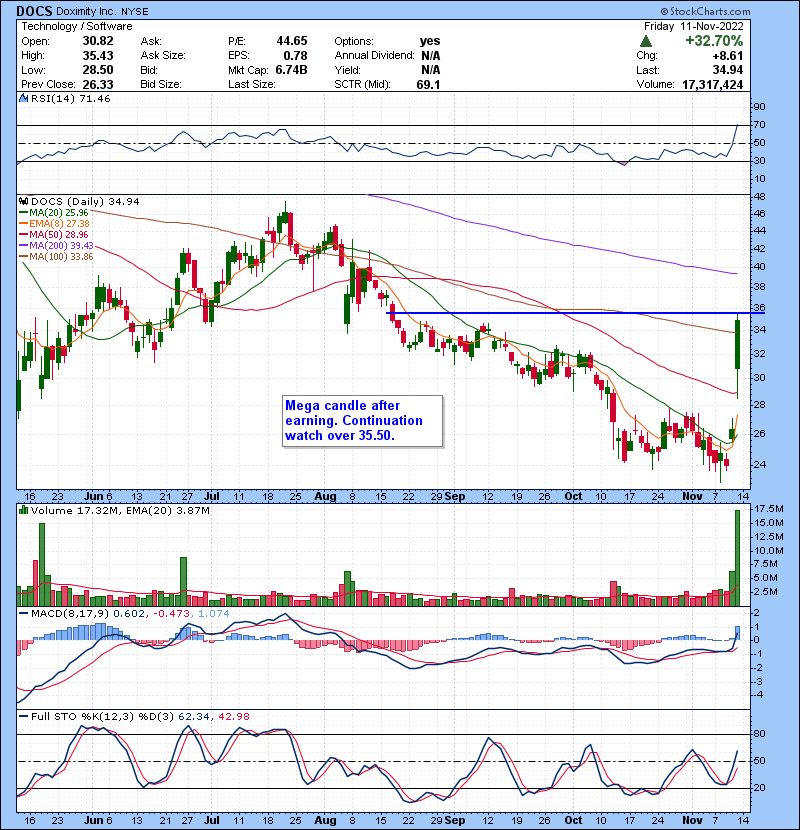800x830 pixels.
Task: Click the Mkt Cap value 6.74B
Action: click(x=292, y=70)
